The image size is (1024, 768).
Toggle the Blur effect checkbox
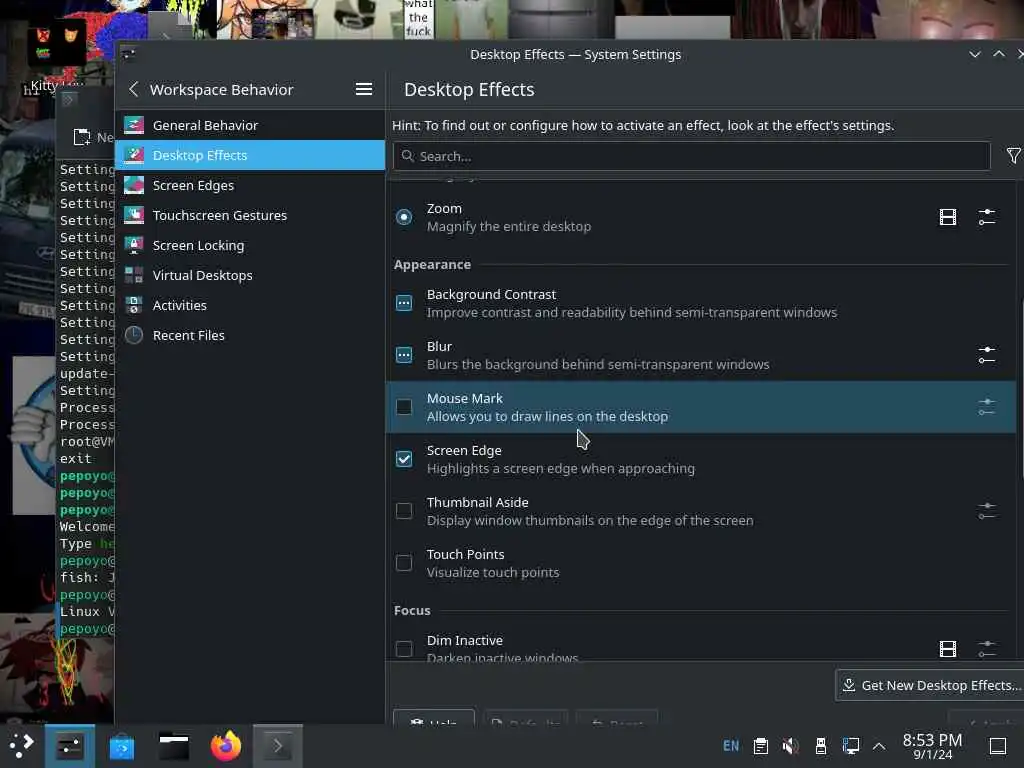[404, 355]
